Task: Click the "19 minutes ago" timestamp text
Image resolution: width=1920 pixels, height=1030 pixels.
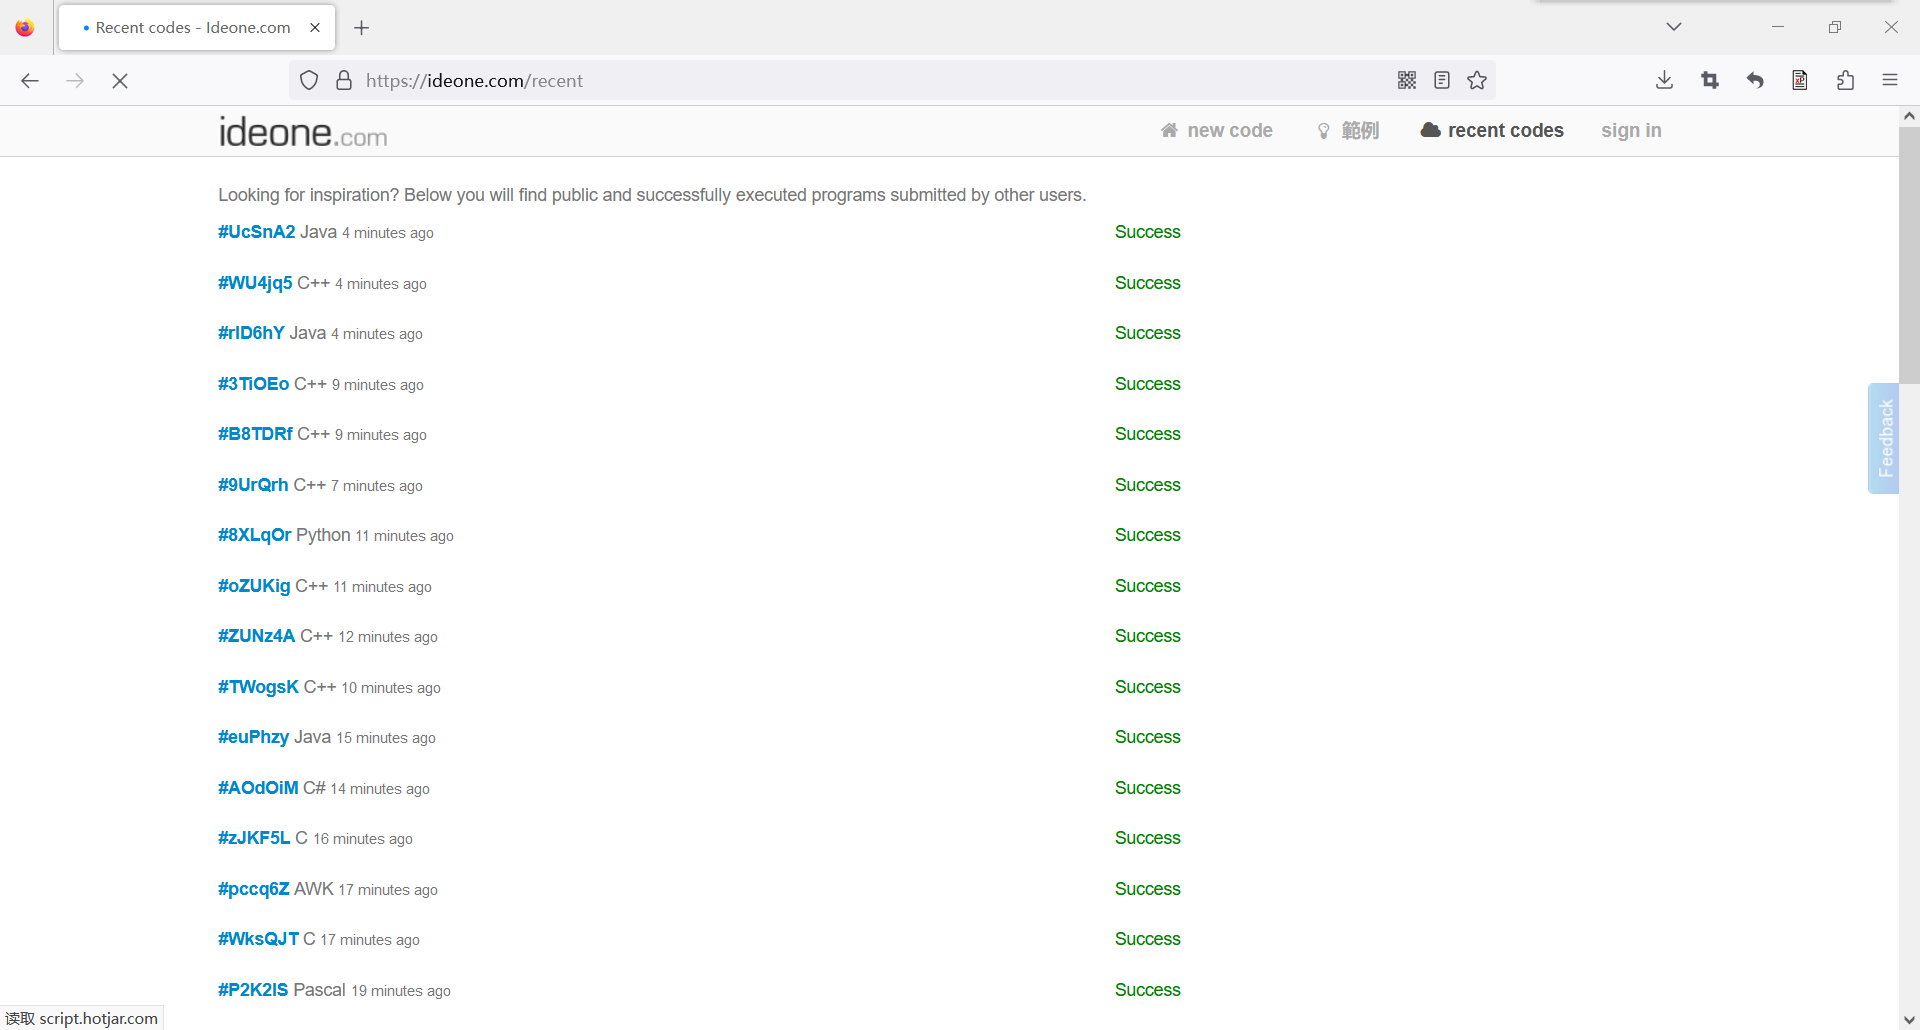Action: click(401, 991)
